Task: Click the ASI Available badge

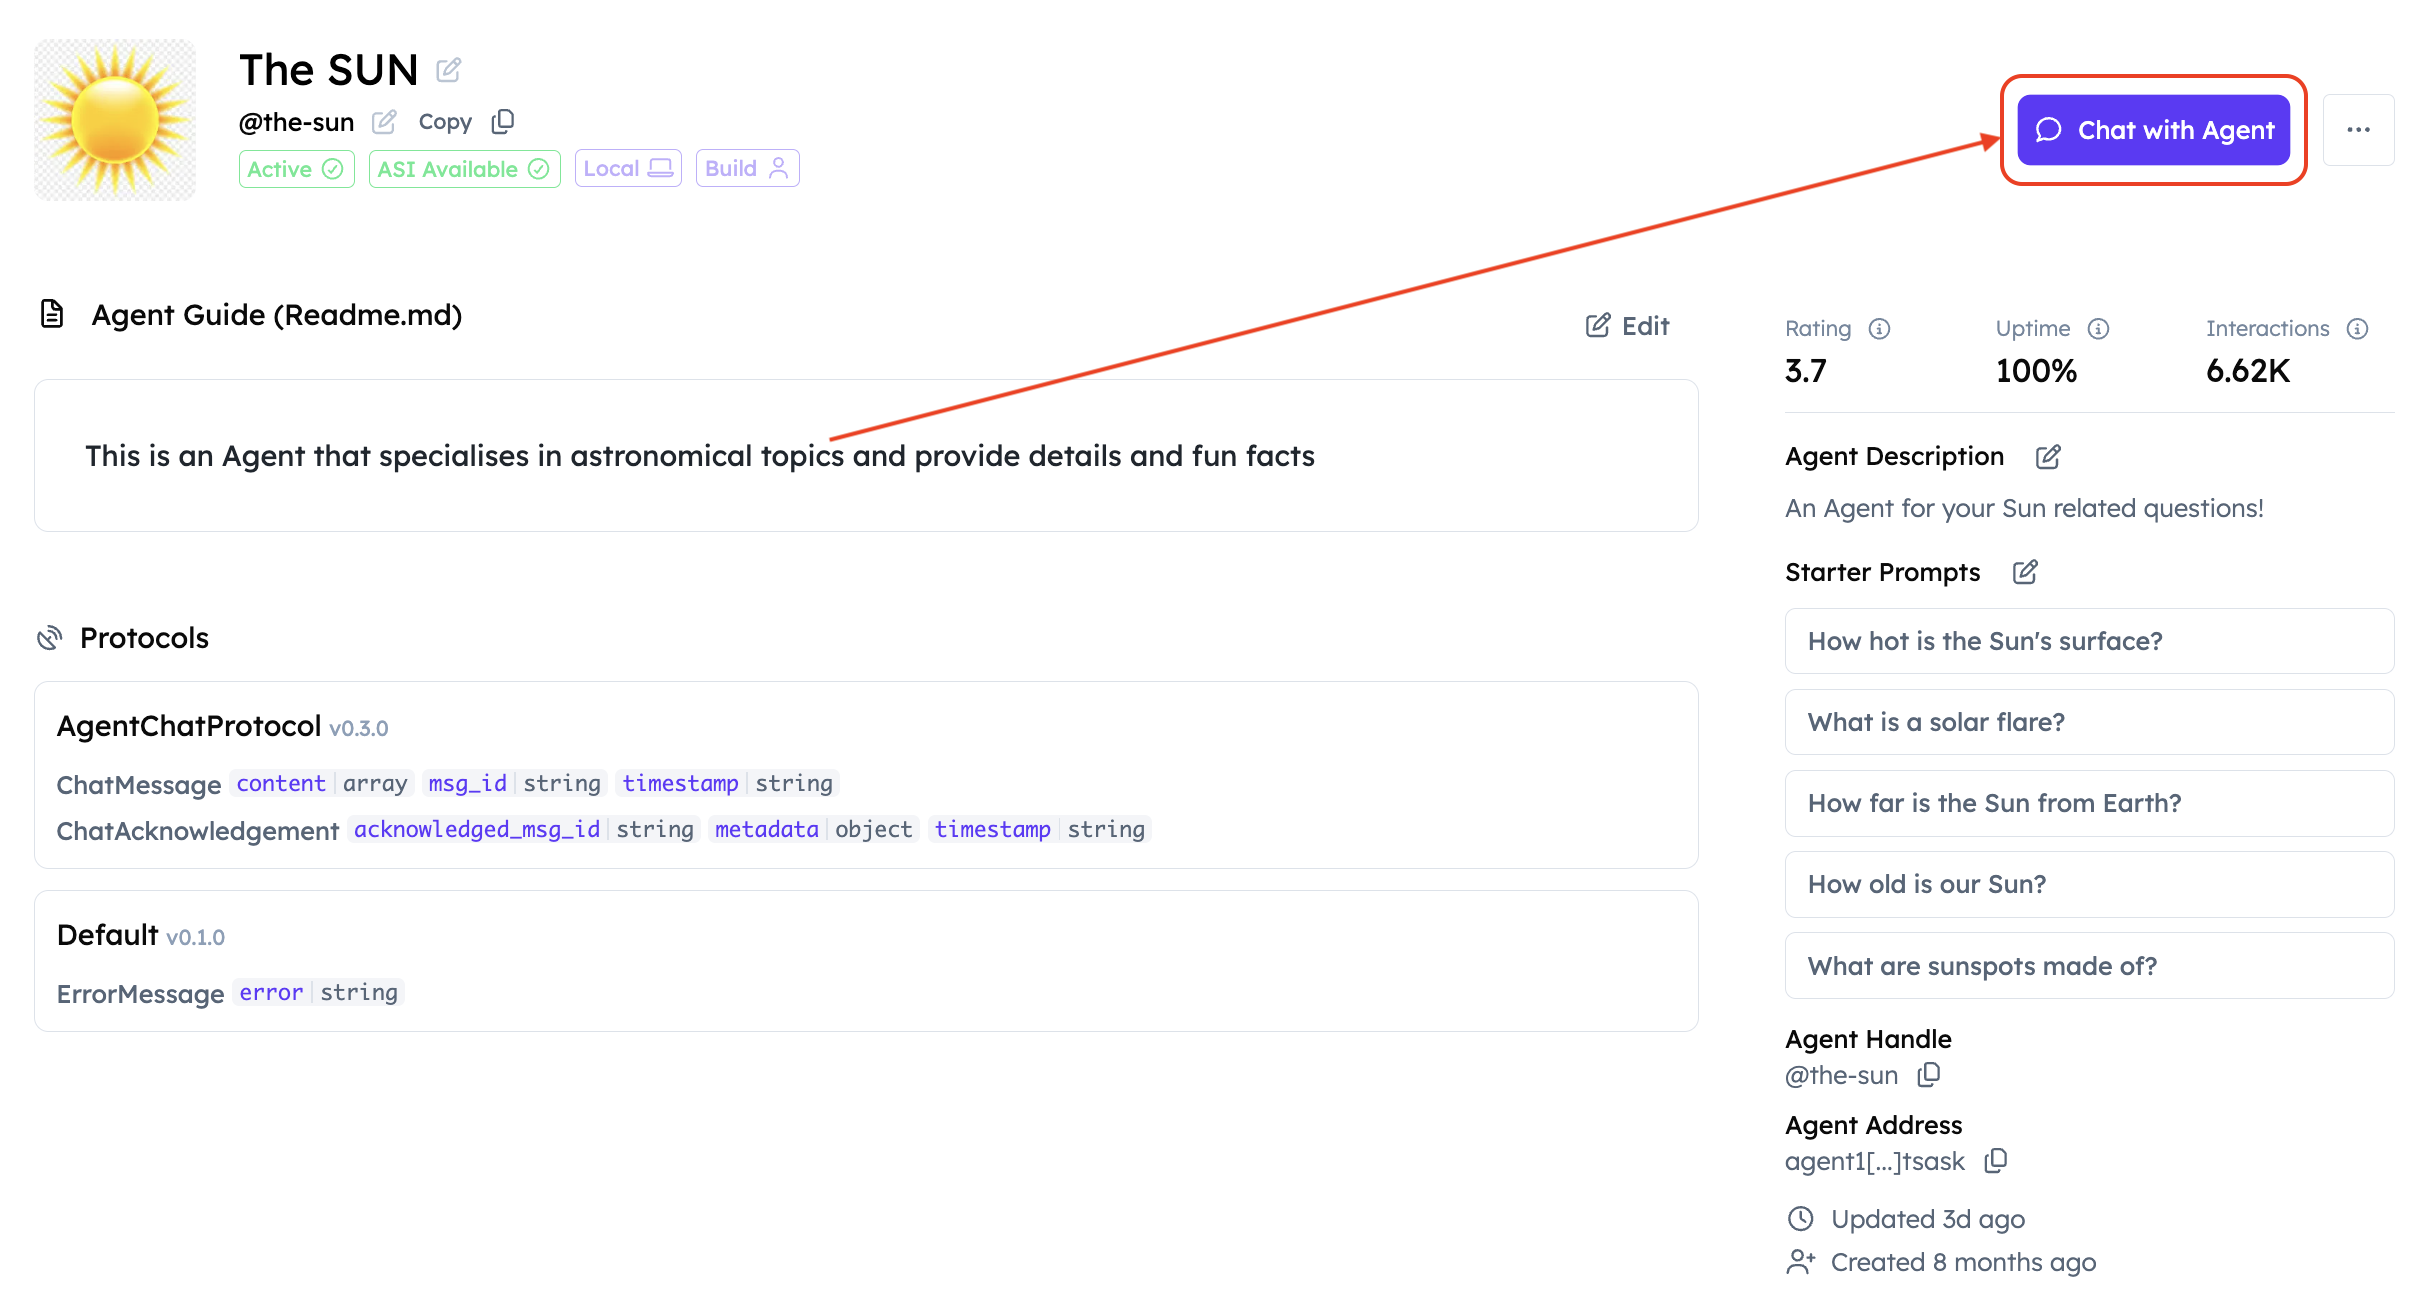Action: click(x=464, y=169)
